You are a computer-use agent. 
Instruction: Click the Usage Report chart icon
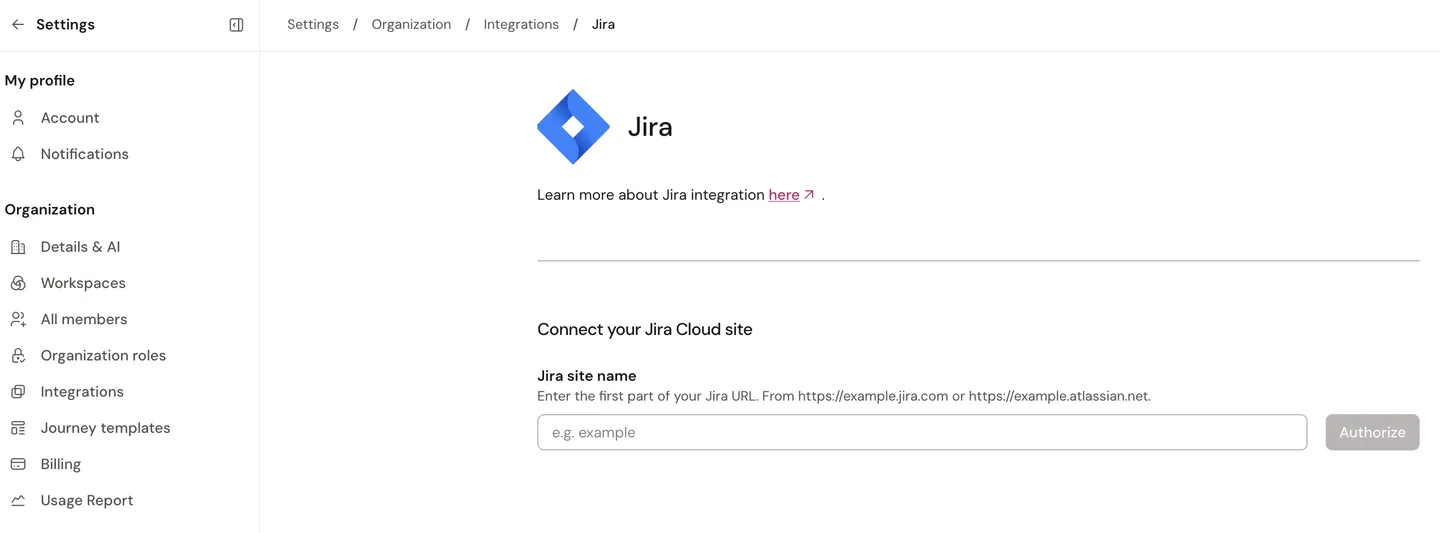click(x=18, y=500)
